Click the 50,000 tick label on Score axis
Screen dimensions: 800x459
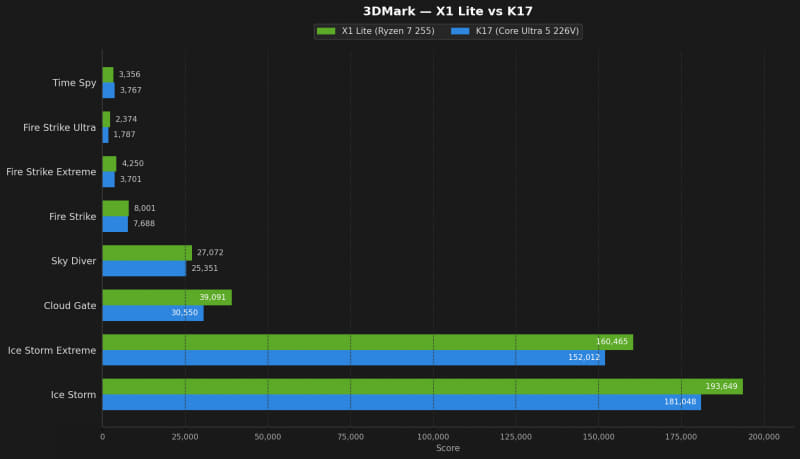pyautogui.click(x=268, y=437)
